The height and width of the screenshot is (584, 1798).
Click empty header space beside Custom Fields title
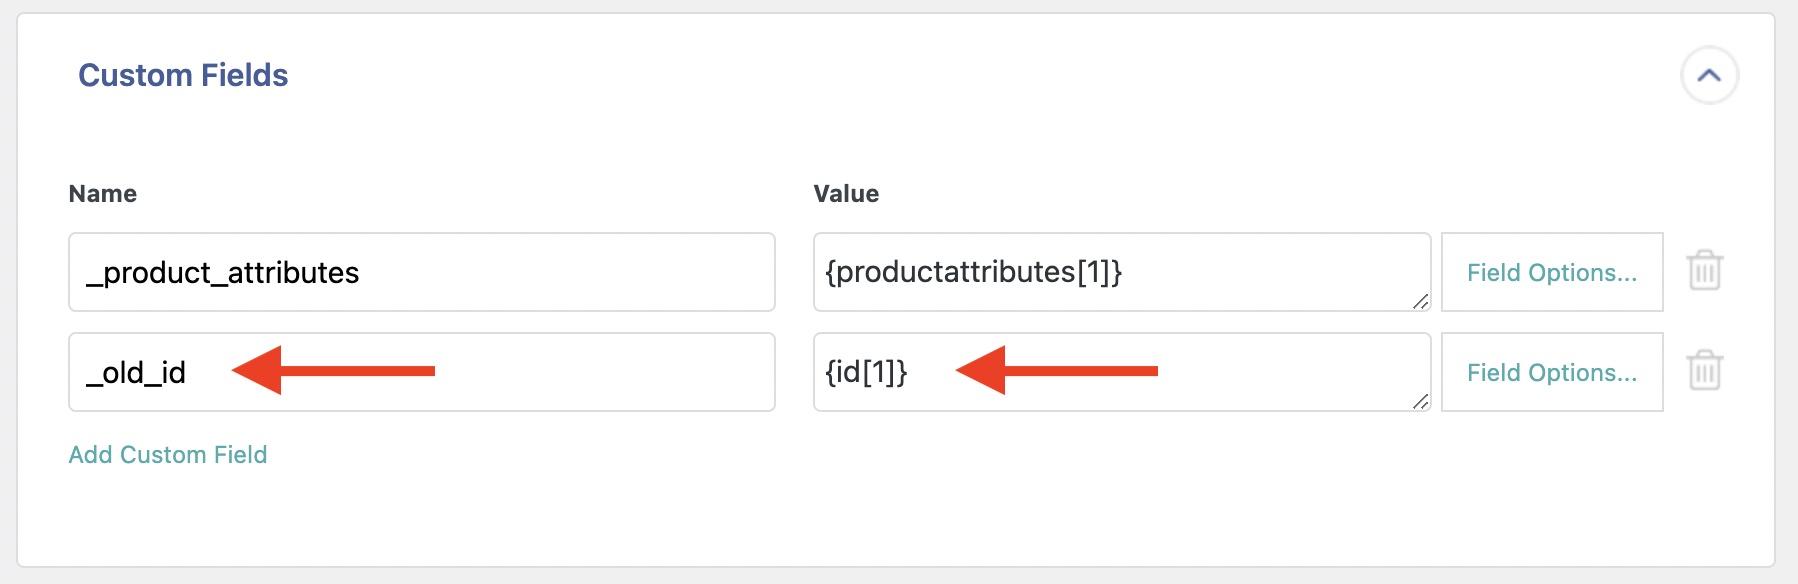pos(900,75)
